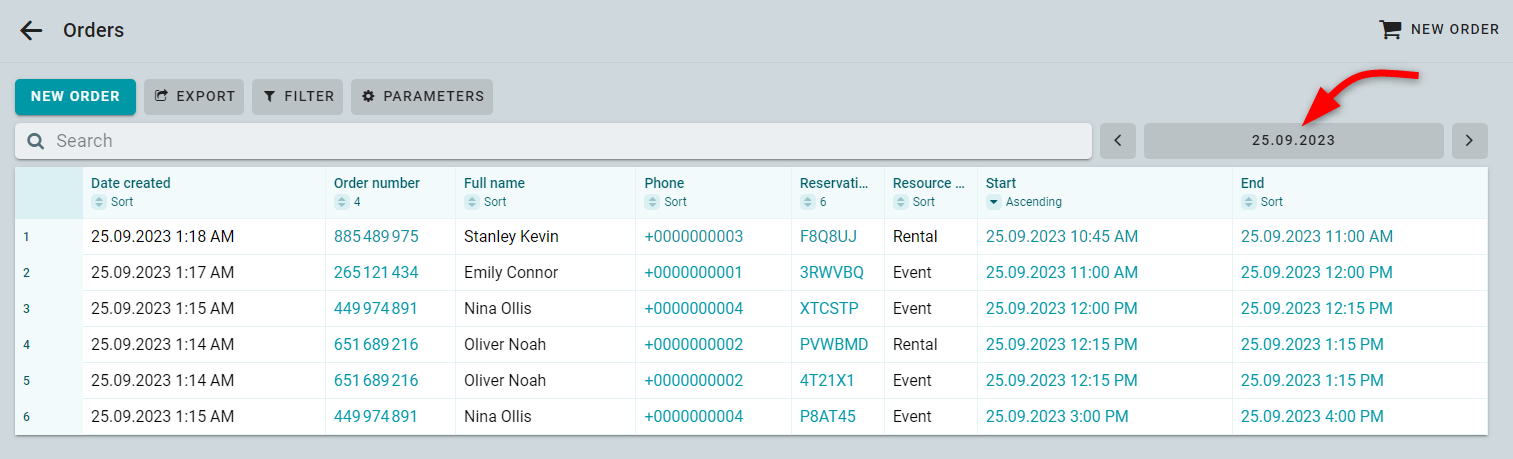1513x459 pixels.
Task: Open the 25.09.2023 date picker
Action: click(1293, 141)
